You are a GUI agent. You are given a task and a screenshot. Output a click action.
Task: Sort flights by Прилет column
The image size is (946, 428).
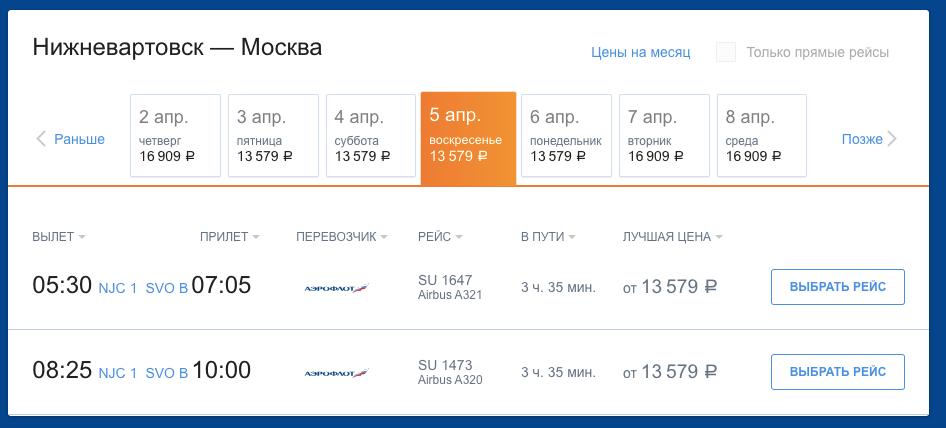coord(229,237)
